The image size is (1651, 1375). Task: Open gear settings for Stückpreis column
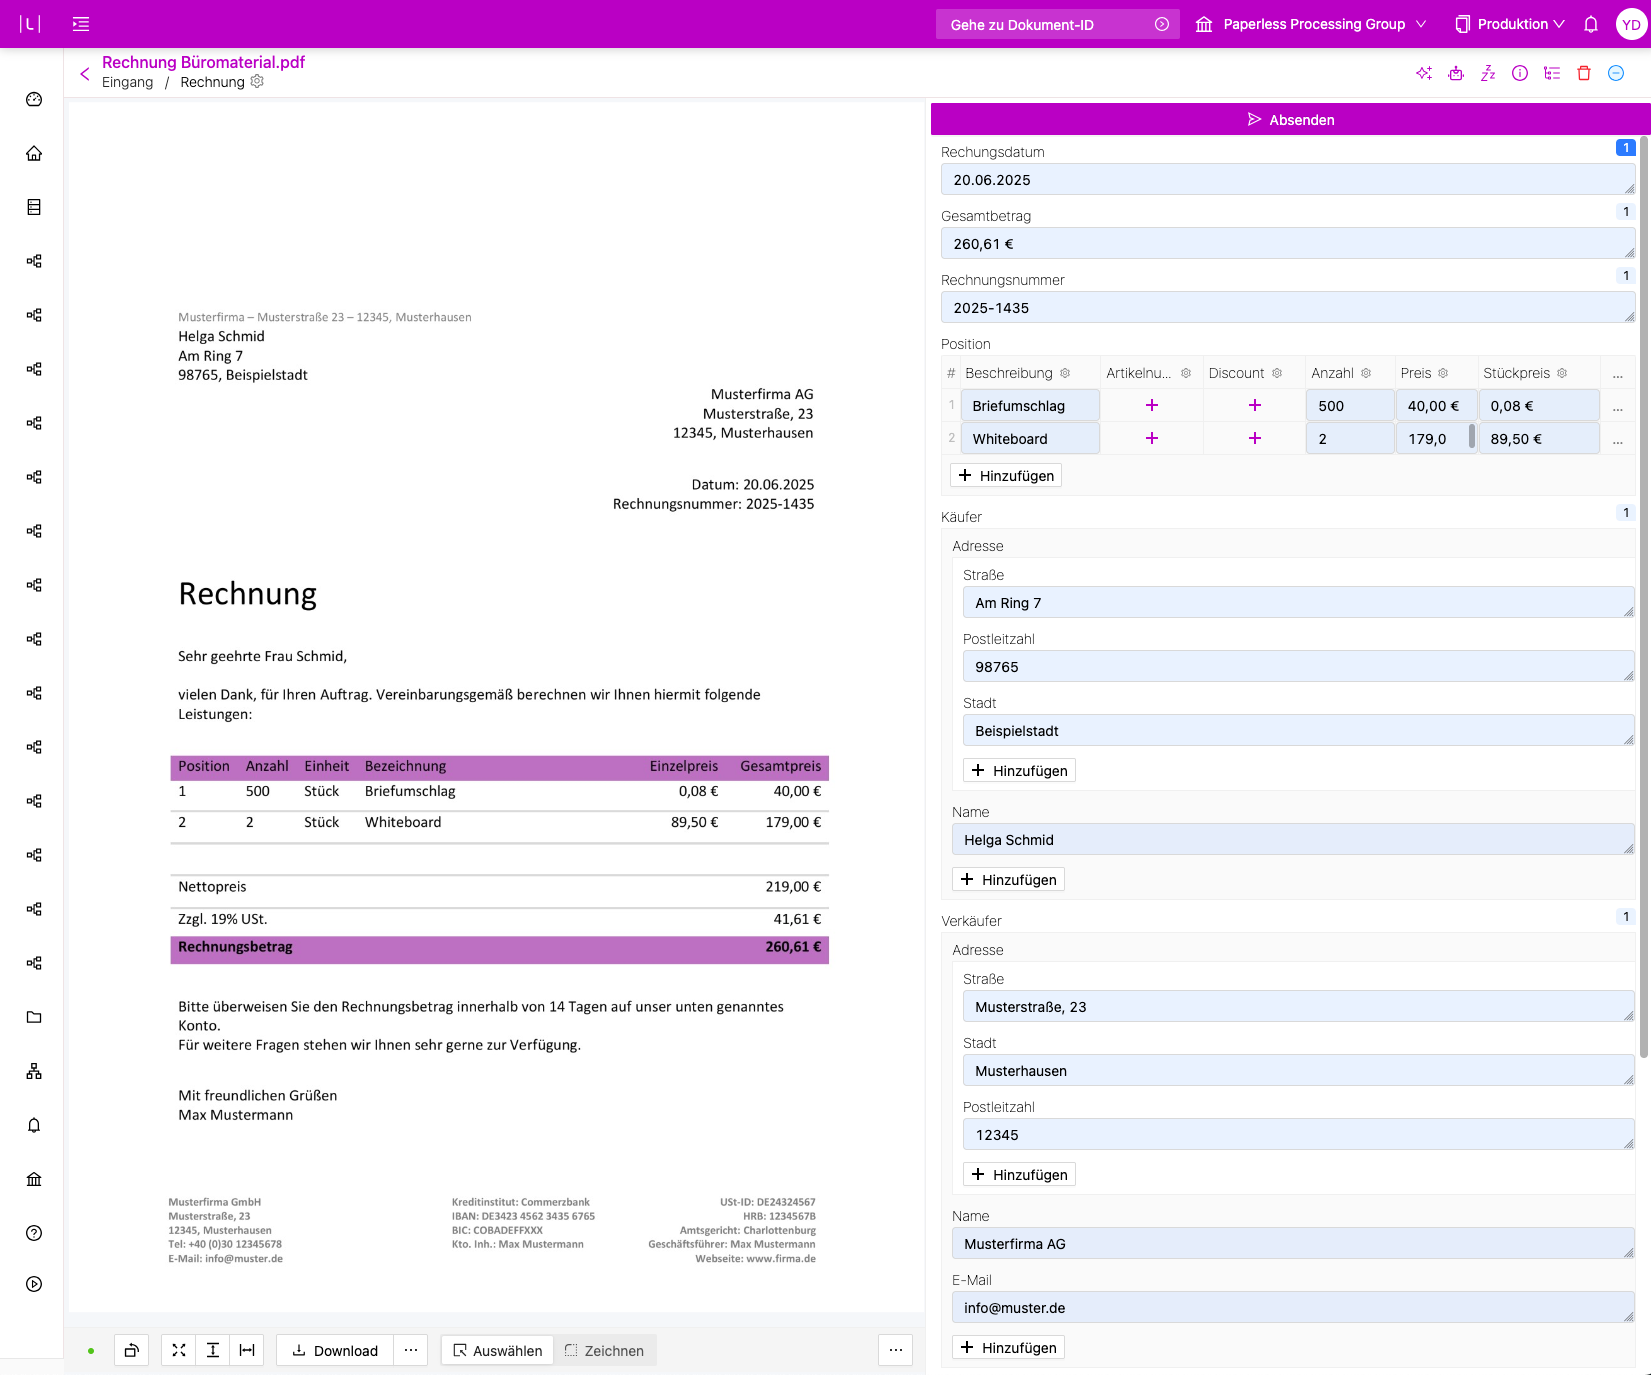tap(1562, 373)
